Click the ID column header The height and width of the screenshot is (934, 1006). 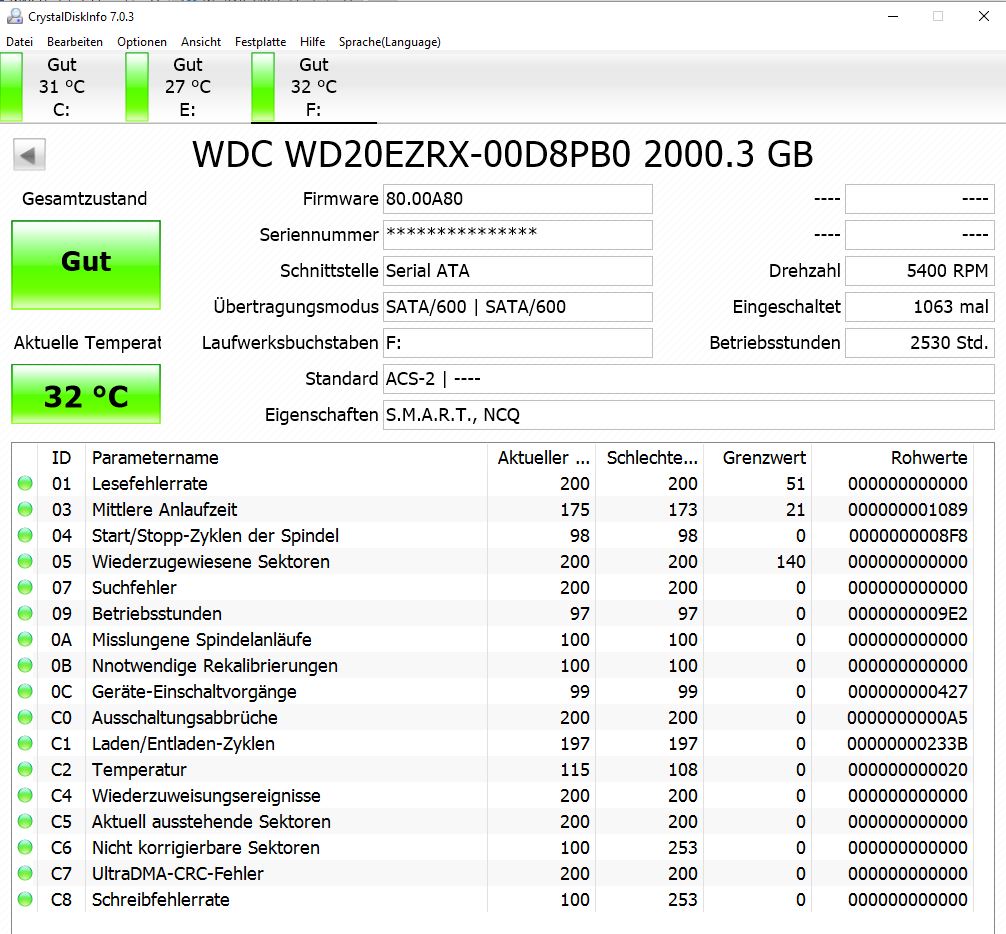[x=62, y=457]
